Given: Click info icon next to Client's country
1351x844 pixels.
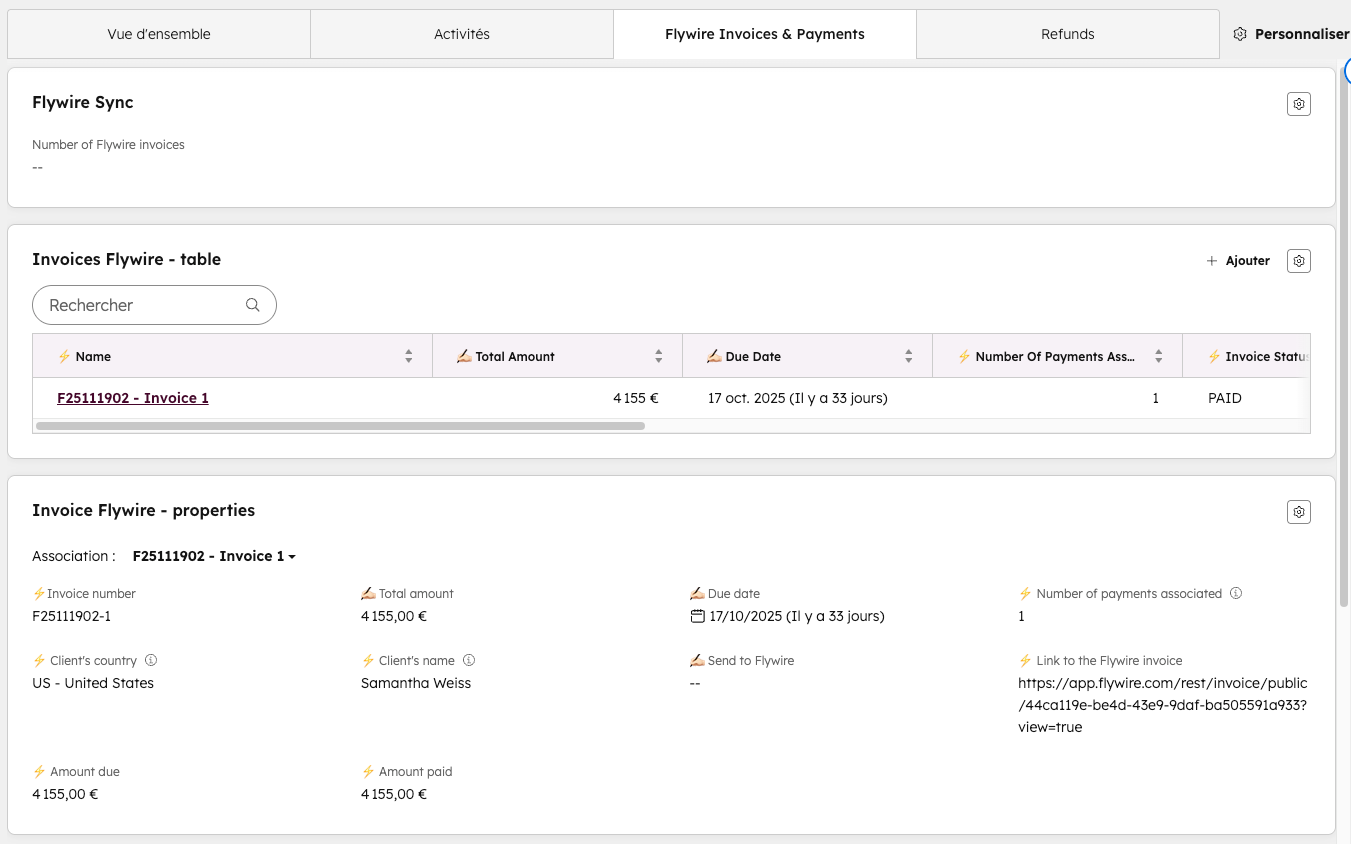Looking at the screenshot, I should tap(151, 660).
